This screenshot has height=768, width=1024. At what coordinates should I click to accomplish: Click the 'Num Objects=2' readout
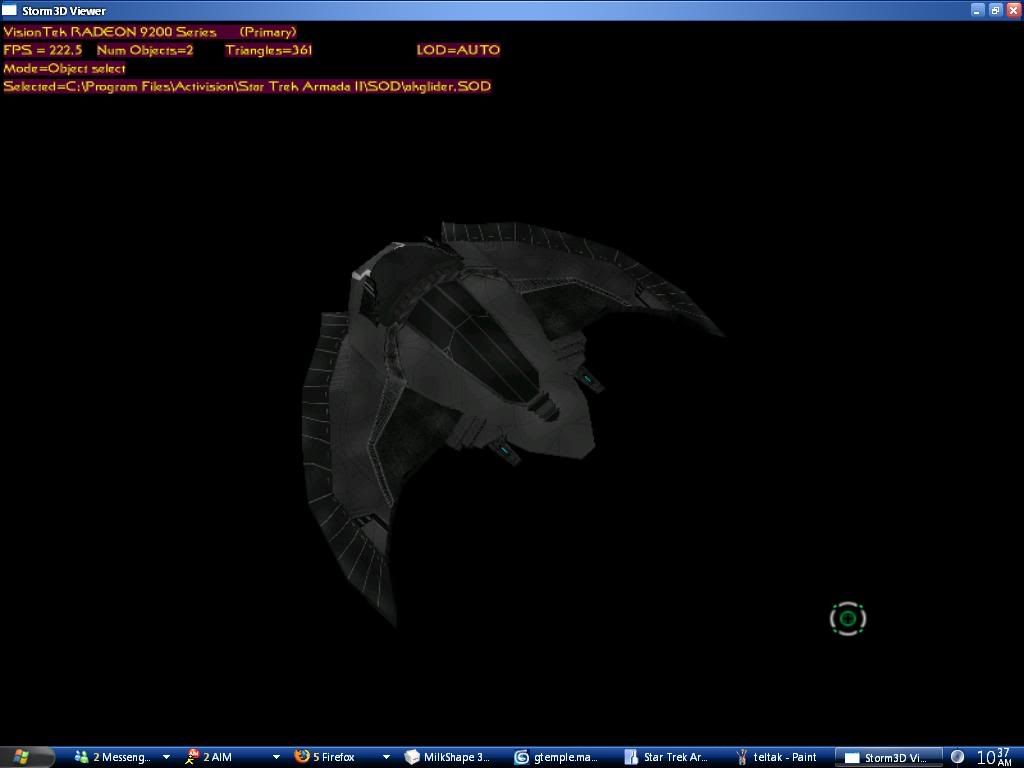(145, 50)
